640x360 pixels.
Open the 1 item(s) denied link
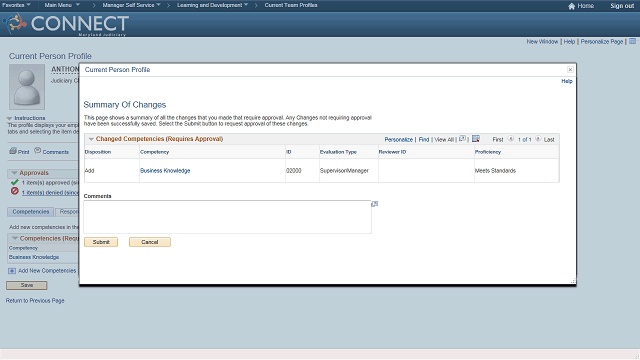tap(50, 193)
